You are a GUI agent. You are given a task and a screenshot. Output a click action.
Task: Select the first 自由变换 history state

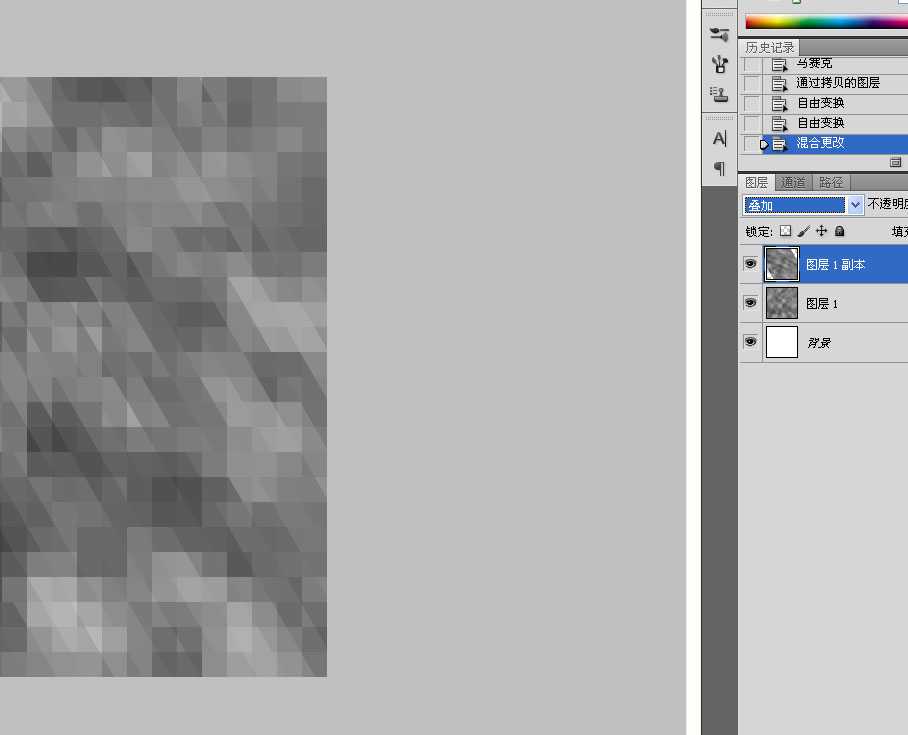[823, 103]
